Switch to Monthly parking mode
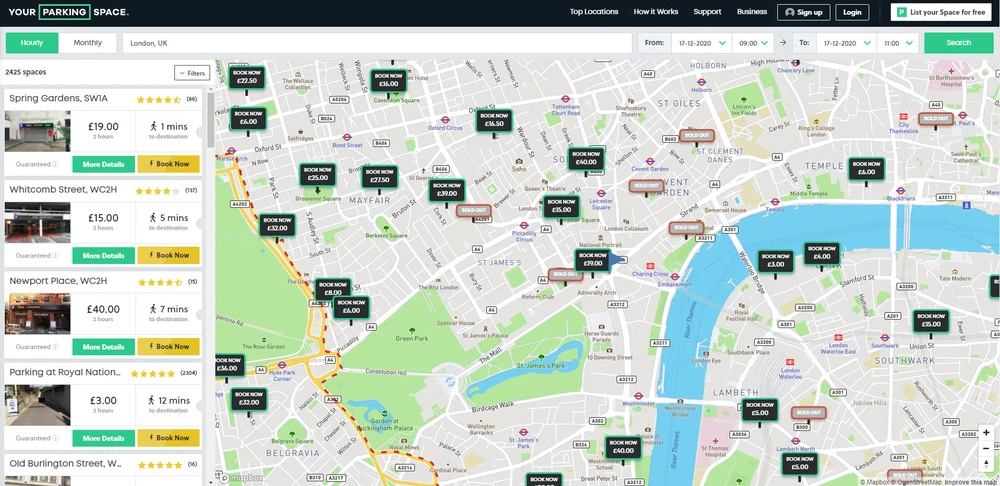This screenshot has width=1000, height=486. pos(88,43)
